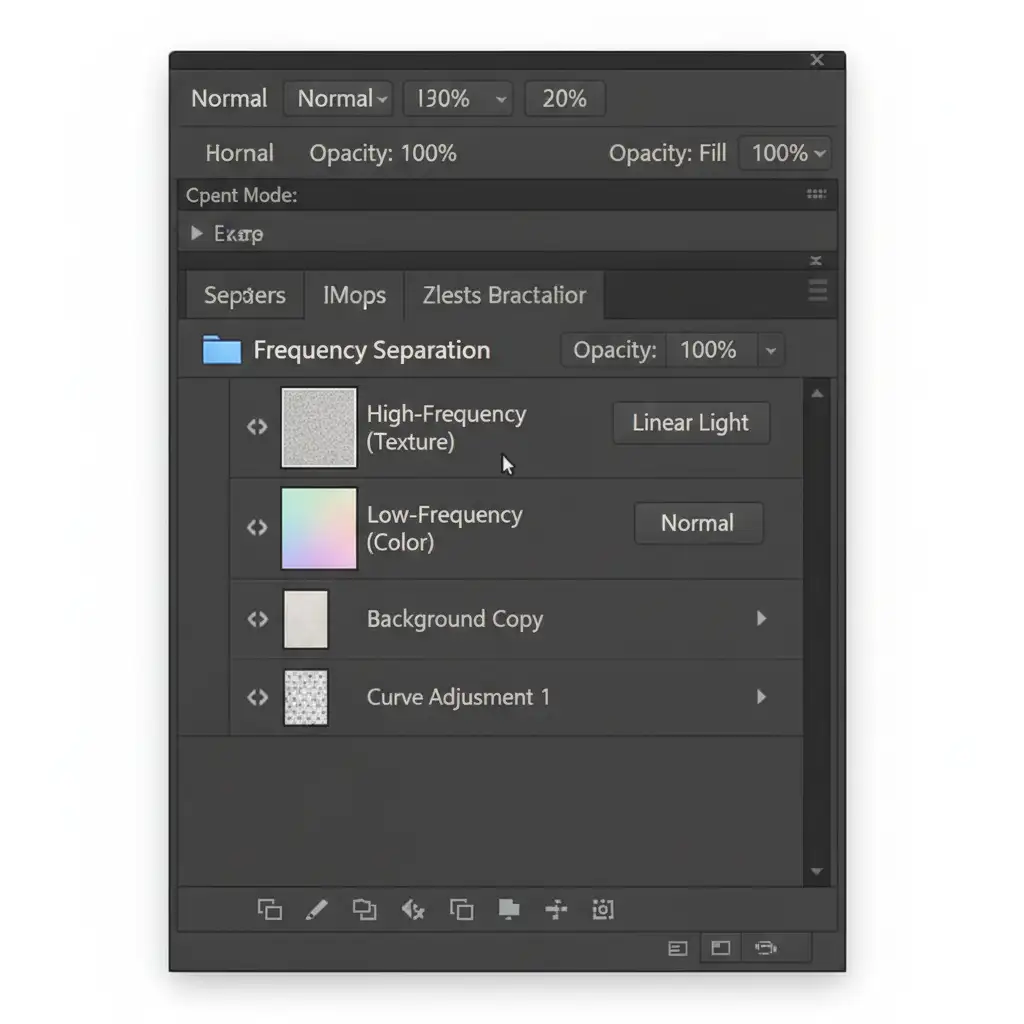Switch to the Sepders tab
Screen dimensions: 1024x1024
244,295
